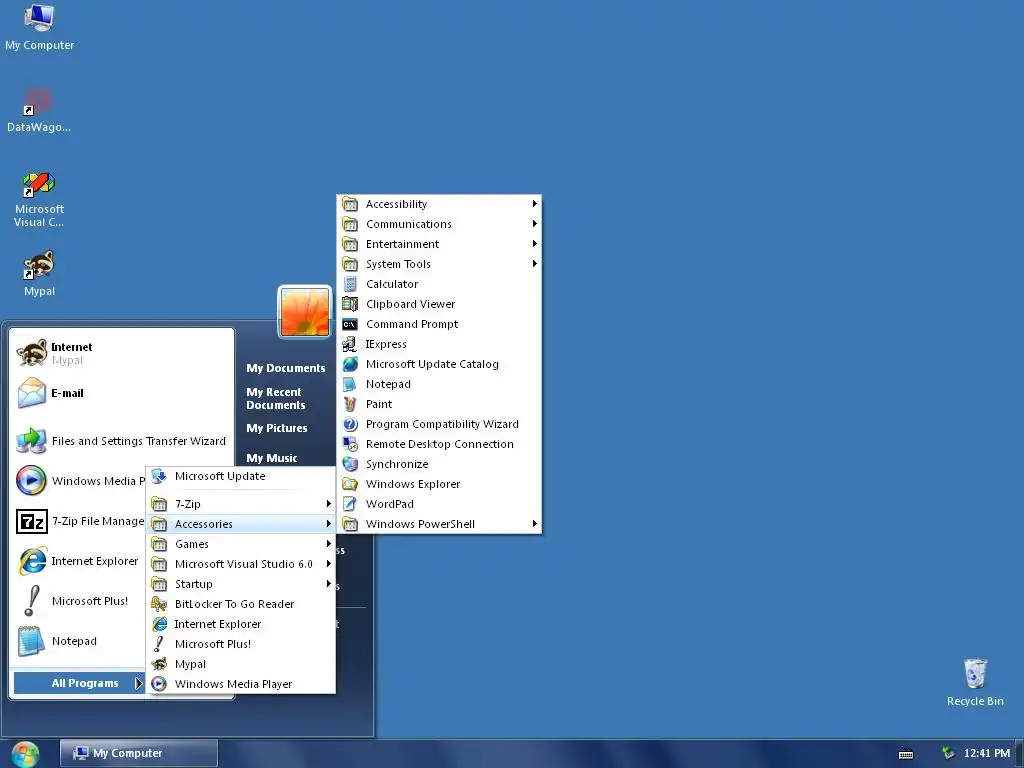The image size is (1024, 768).
Task: Open Remote Desktop Connection
Action: coord(439,444)
